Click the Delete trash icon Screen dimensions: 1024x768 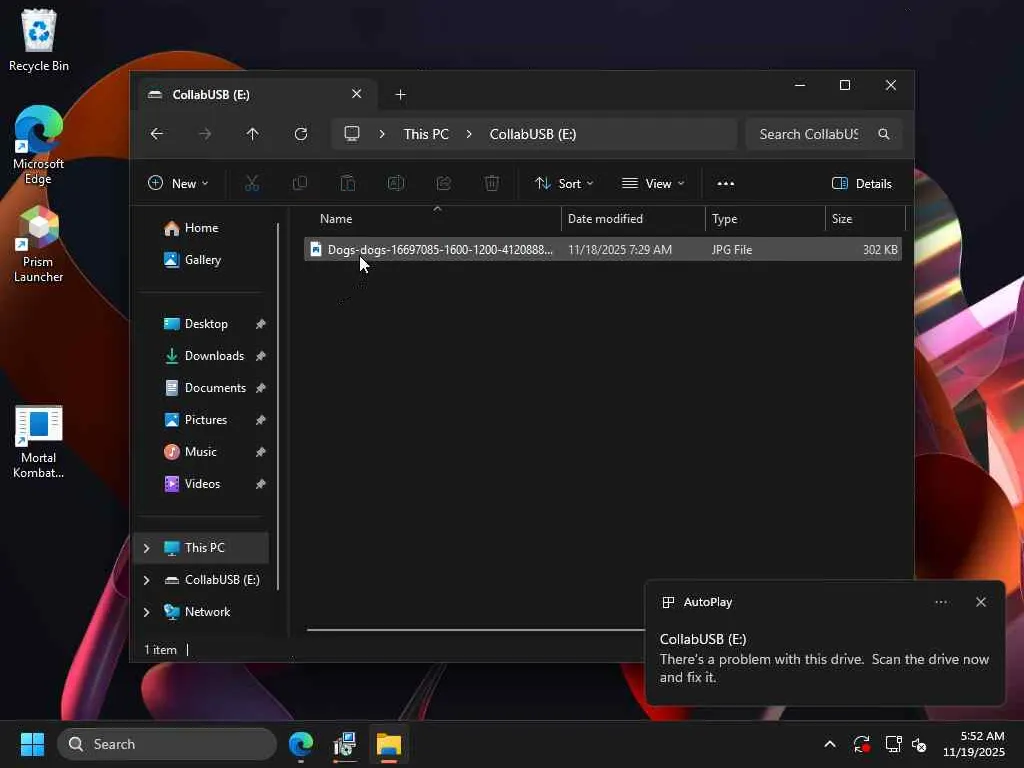click(492, 184)
